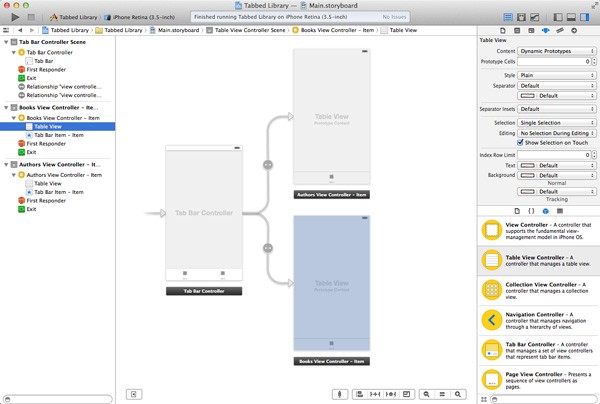This screenshot has width=600, height=404.
Task: Click the object library filter field
Action: click(x=544, y=399)
